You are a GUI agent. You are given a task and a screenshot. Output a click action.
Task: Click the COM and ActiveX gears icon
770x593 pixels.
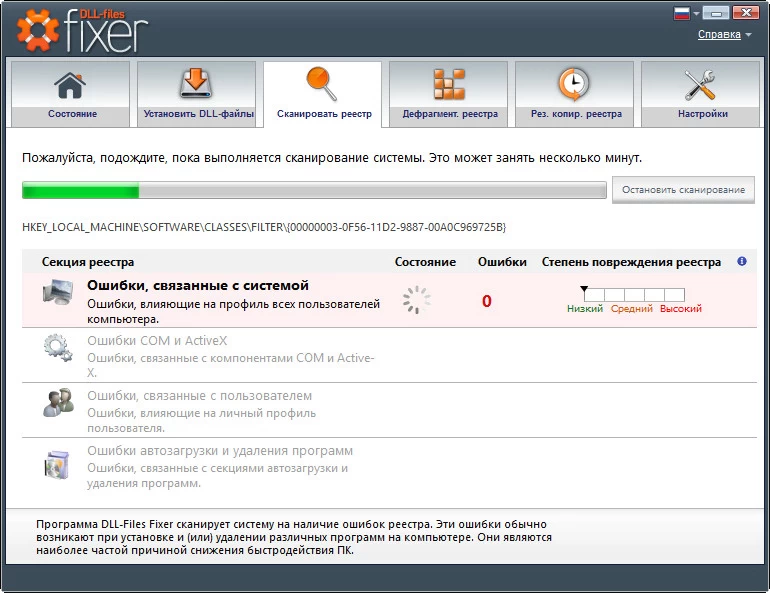pyautogui.click(x=56, y=348)
